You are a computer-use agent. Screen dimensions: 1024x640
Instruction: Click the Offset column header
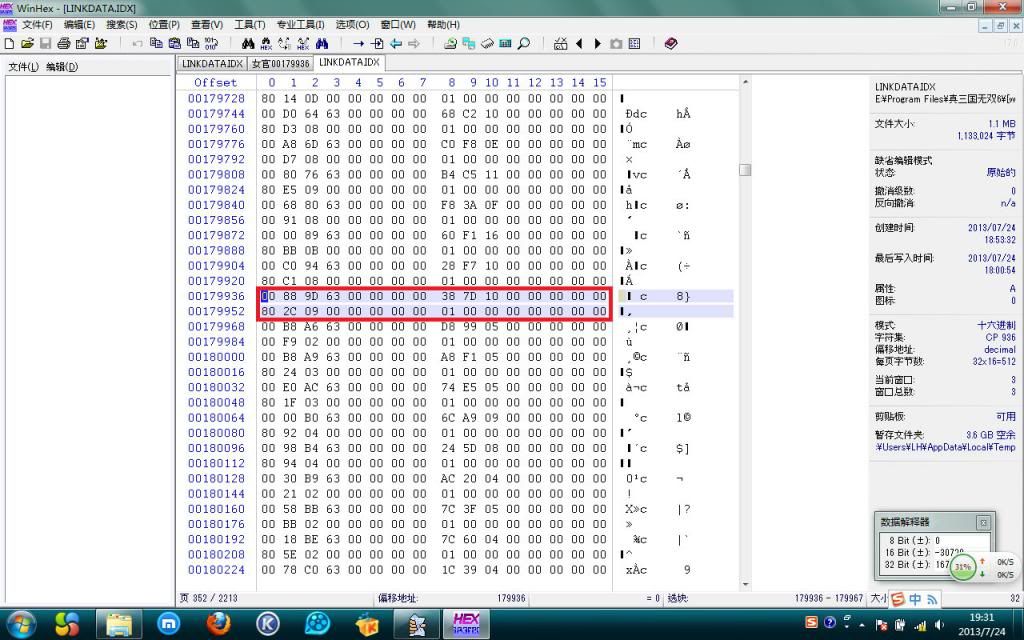[x=216, y=82]
